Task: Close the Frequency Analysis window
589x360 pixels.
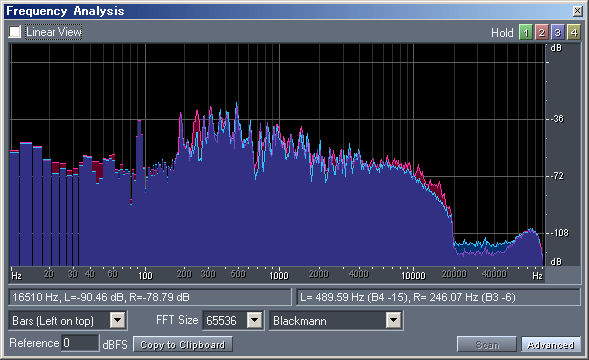Action: pos(578,11)
